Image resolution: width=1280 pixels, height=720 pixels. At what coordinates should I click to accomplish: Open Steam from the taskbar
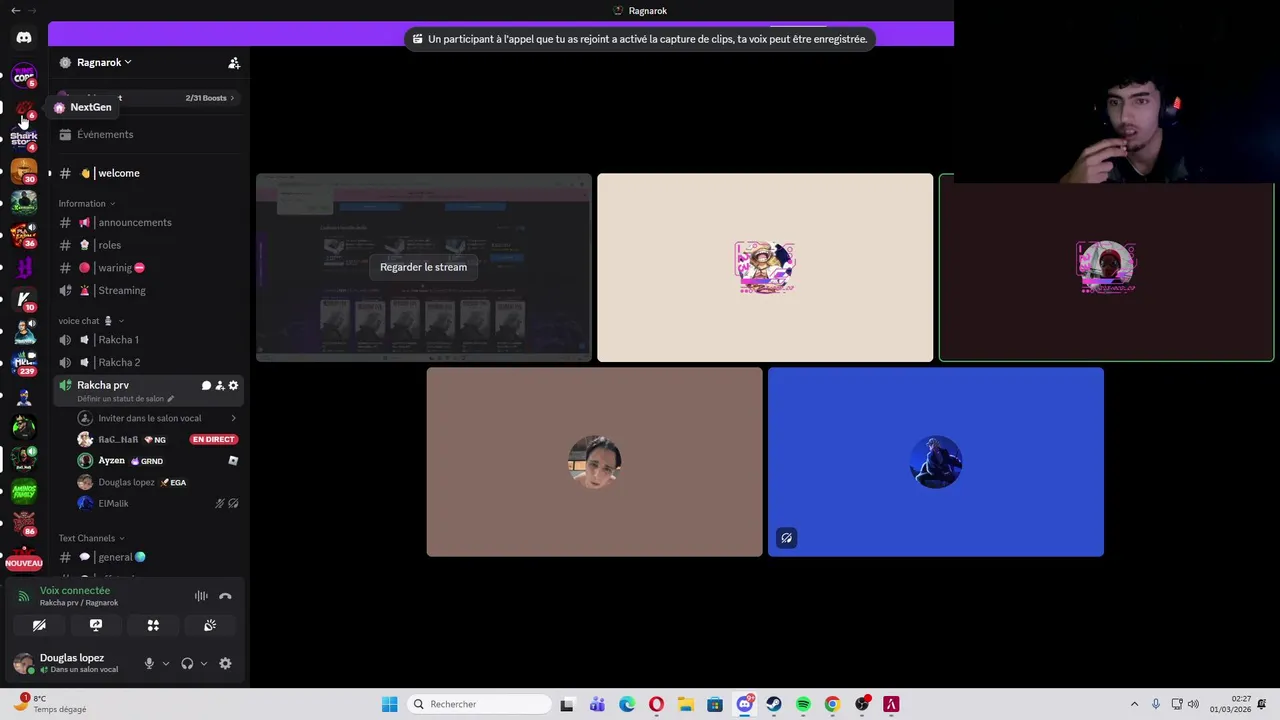click(x=774, y=704)
